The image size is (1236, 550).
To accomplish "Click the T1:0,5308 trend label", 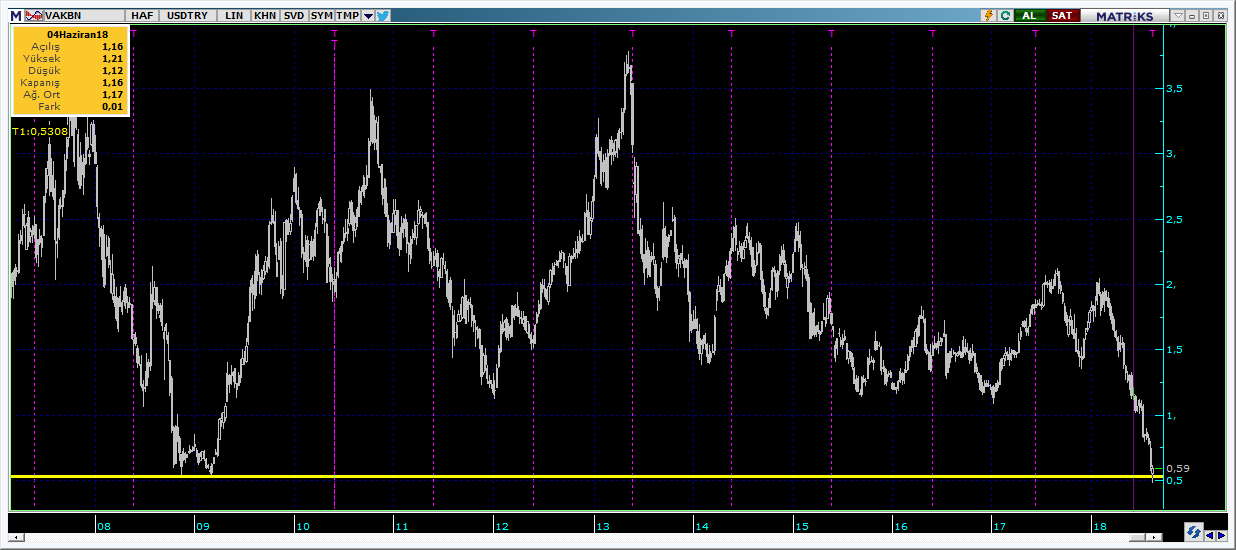I will 40,131.
